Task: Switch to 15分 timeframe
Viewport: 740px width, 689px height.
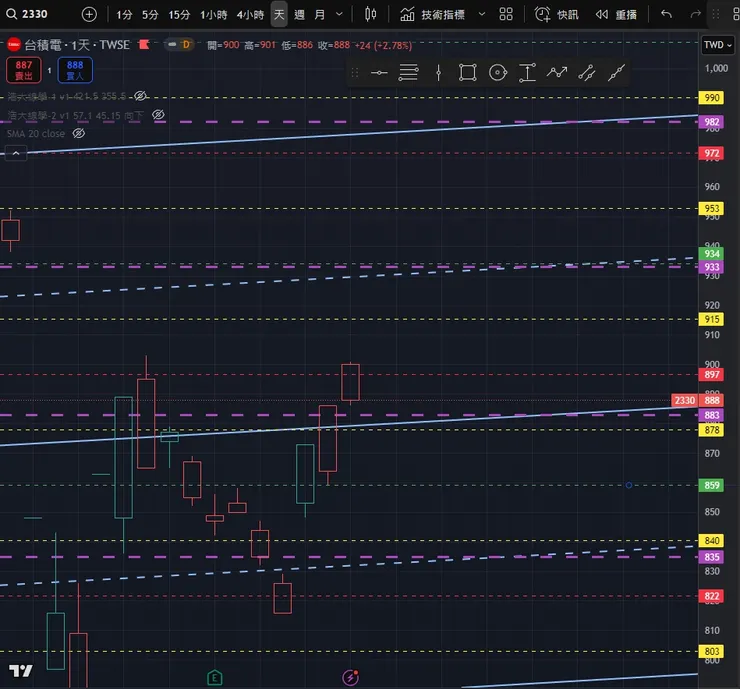Action: (179, 15)
